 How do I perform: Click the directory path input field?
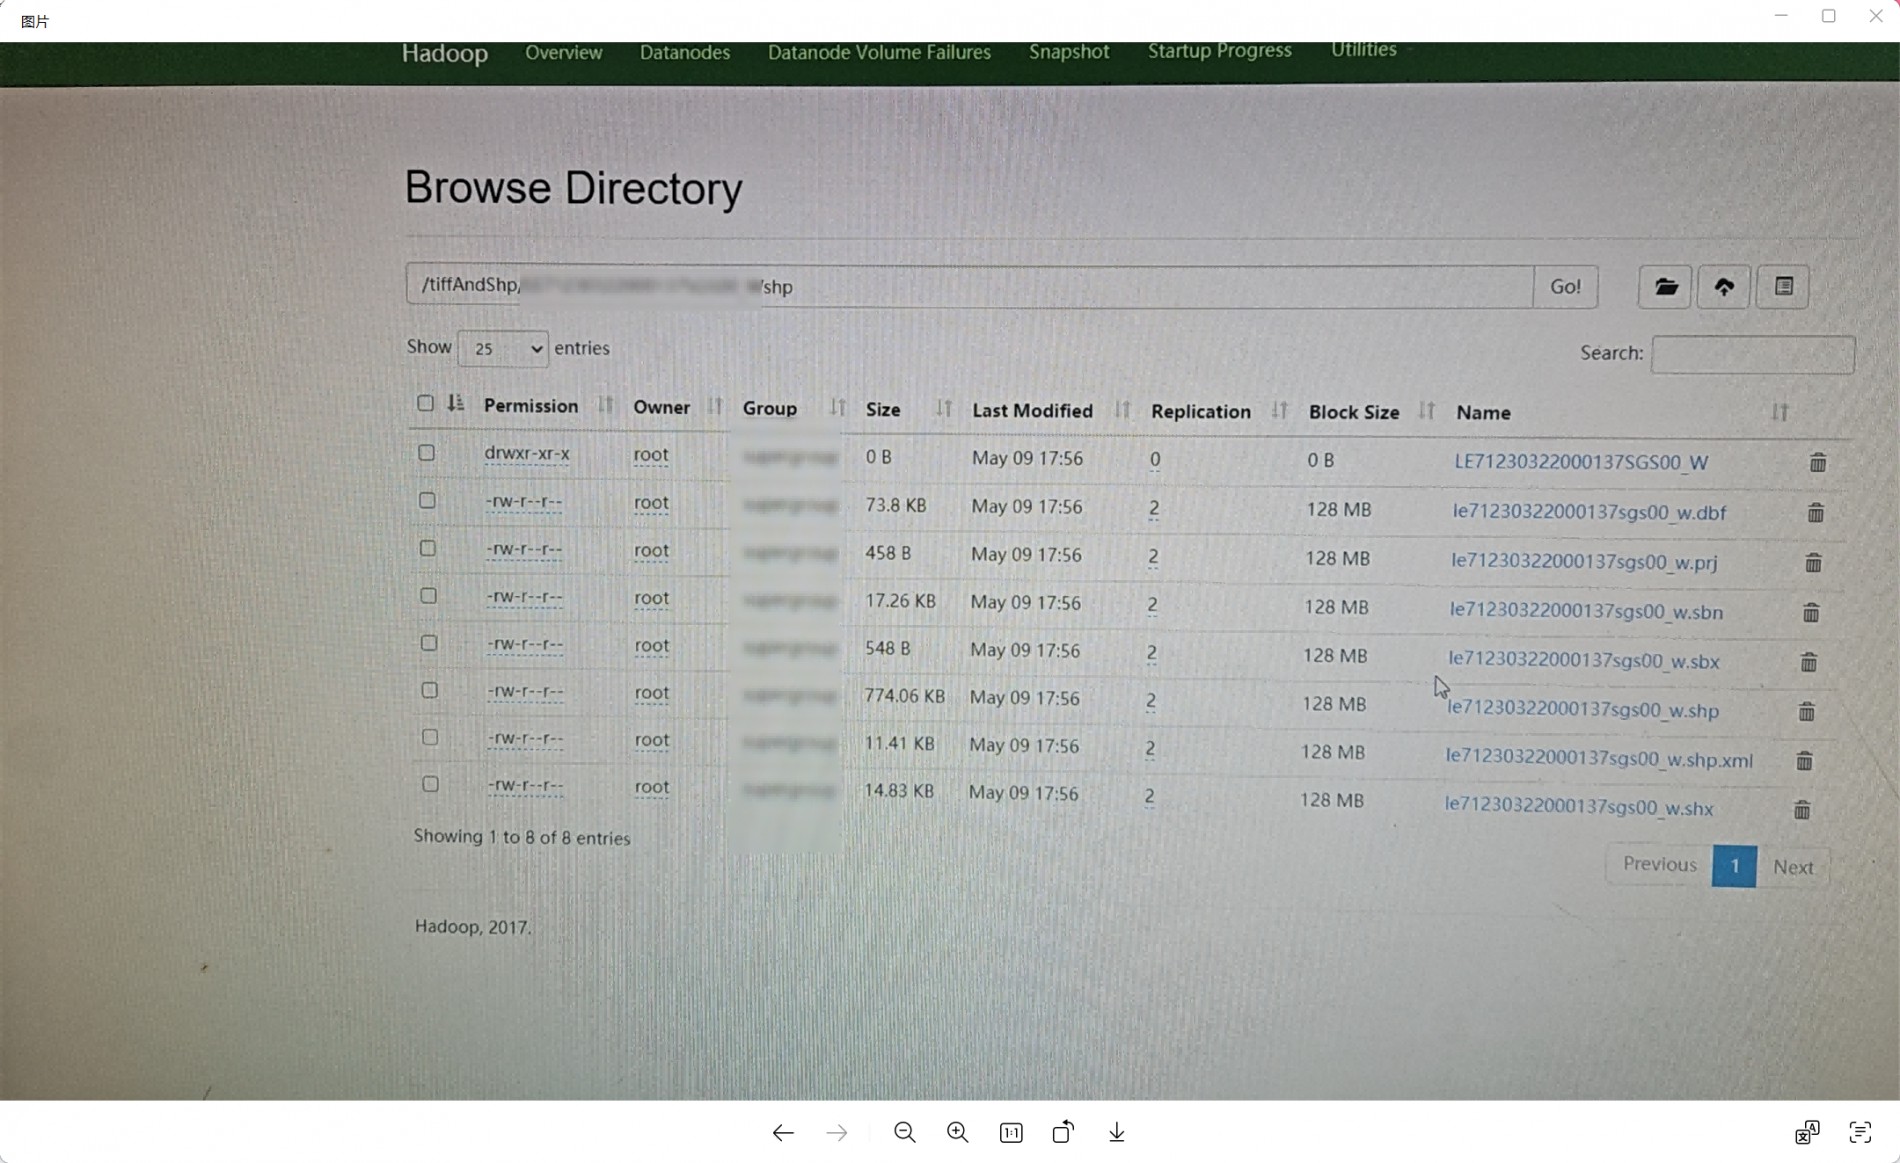[x=969, y=286]
